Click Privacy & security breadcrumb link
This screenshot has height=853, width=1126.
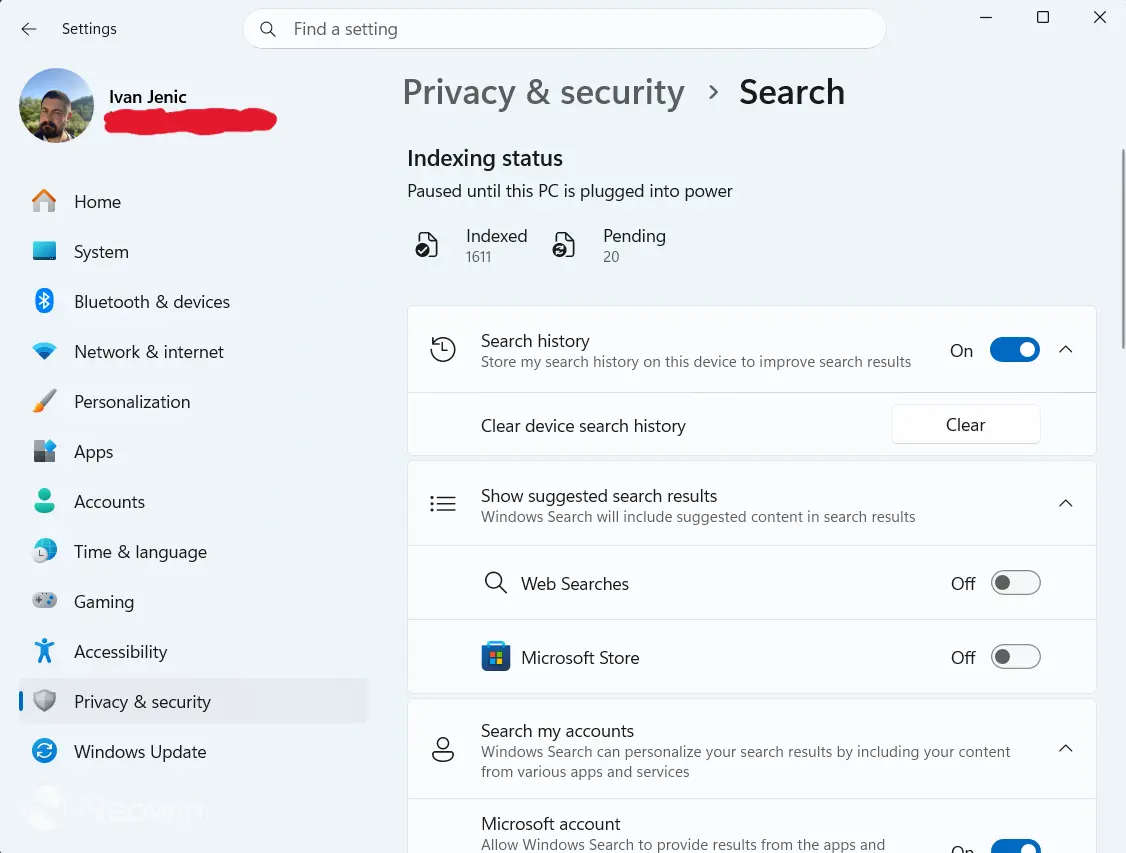pos(543,92)
